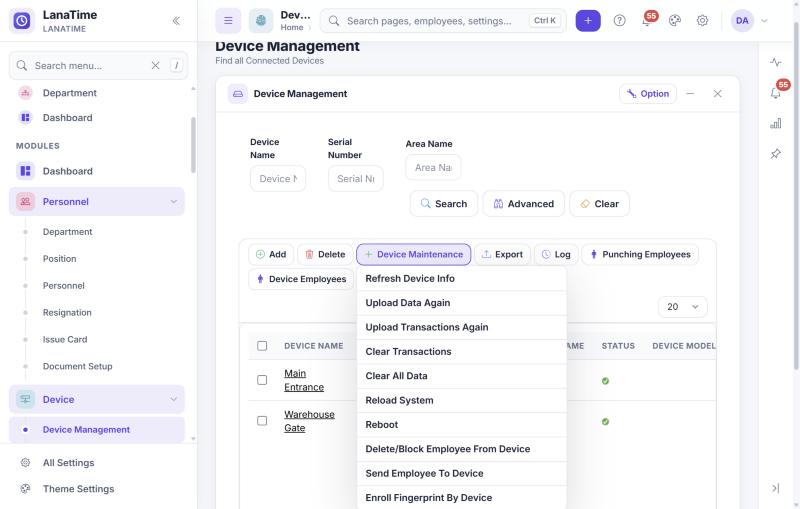Select Send Employee To Device
800x509 pixels.
[462, 473]
